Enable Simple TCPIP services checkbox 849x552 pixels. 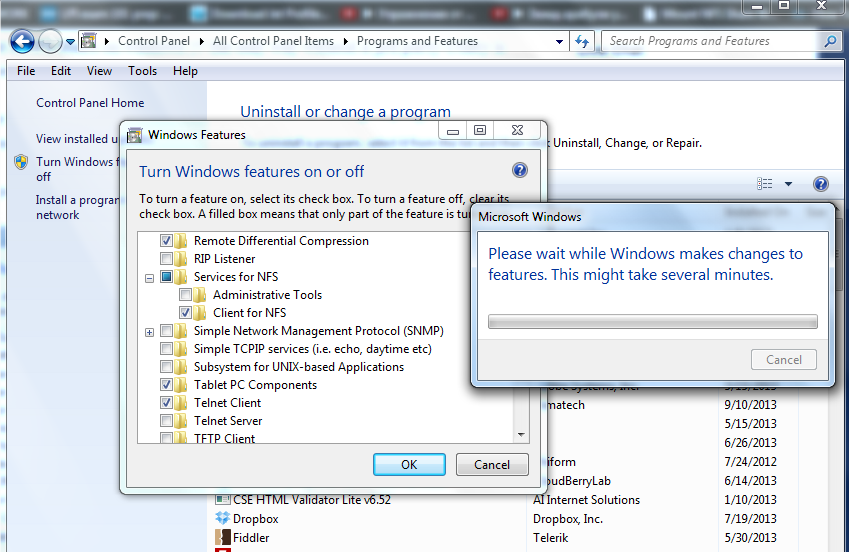(166, 348)
